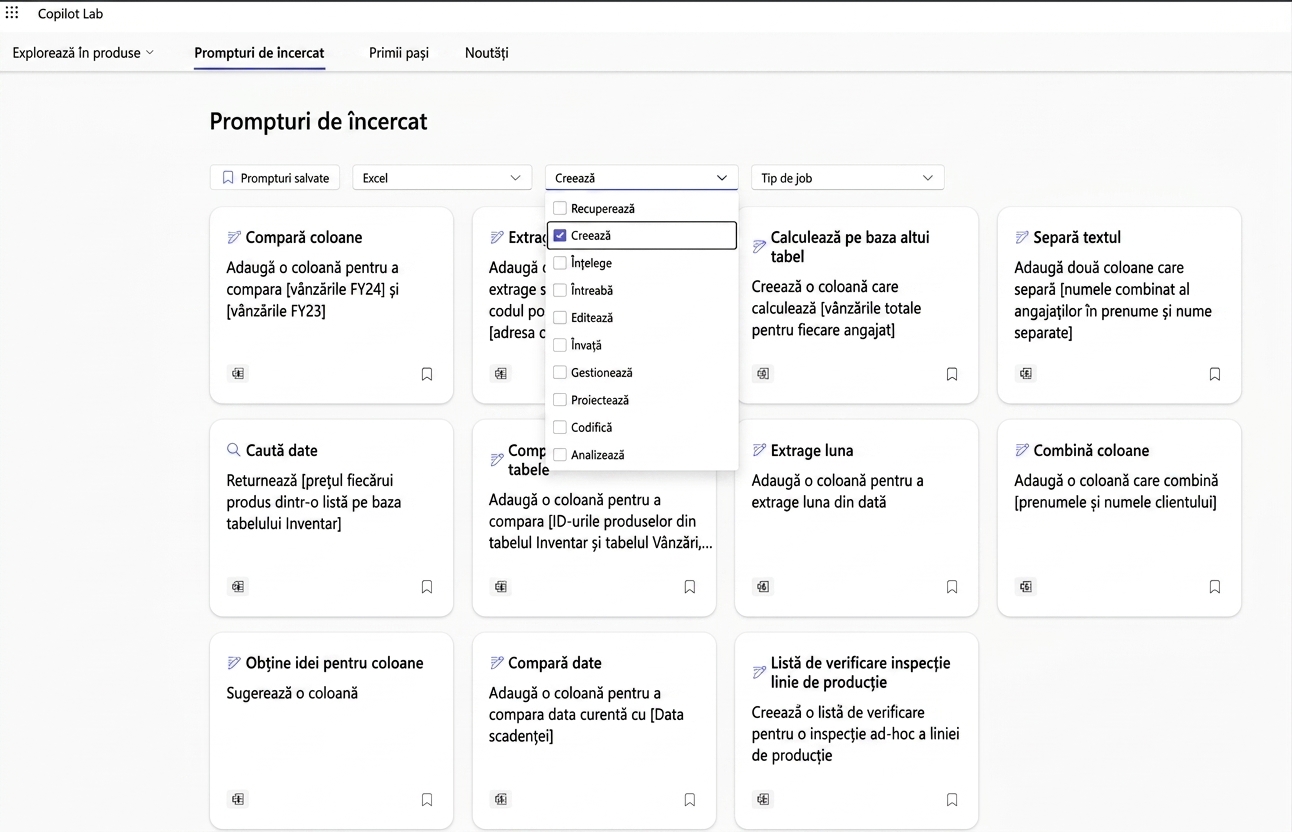Viewport: 1292px width, 832px height.
Task: Open the Caută date prompt title
Action: (x=282, y=450)
